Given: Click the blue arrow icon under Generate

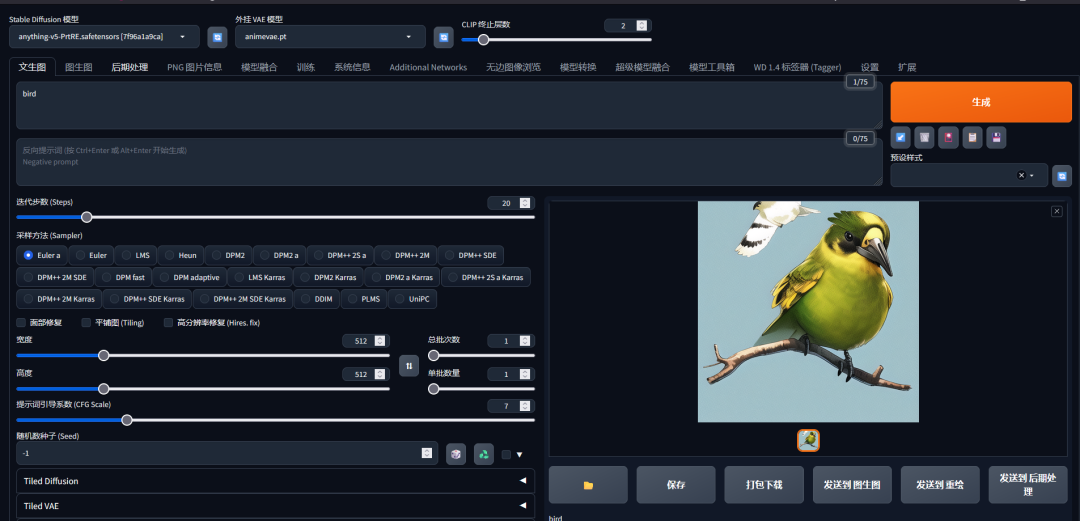Looking at the screenshot, I should [x=900, y=138].
